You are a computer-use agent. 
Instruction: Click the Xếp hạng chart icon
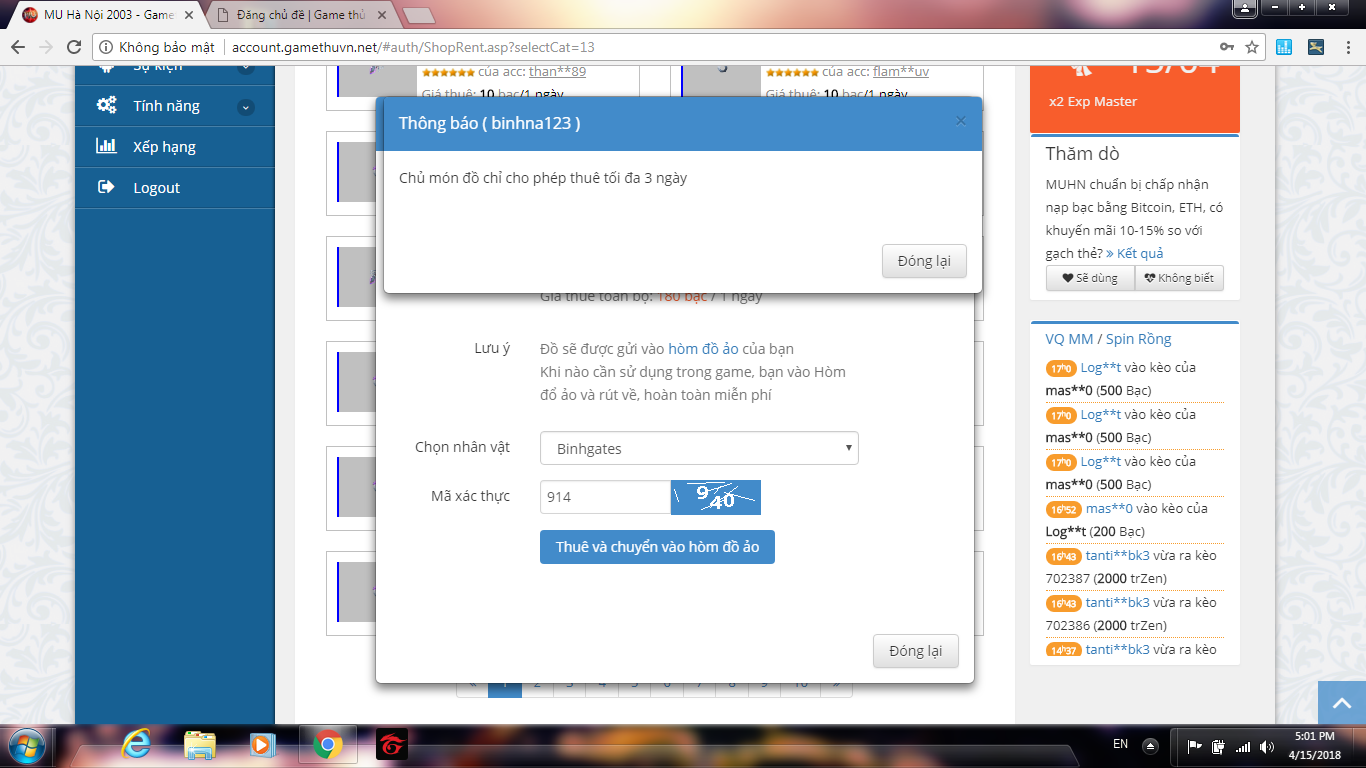click(x=106, y=146)
